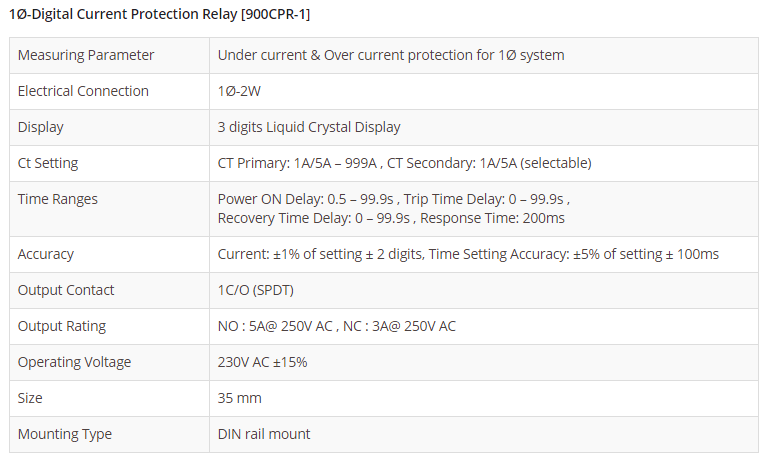The width and height of the screenshot is (769, 459).
Task: Click the CT Primary and Secondary value
Action: click(x=404, y=163)
